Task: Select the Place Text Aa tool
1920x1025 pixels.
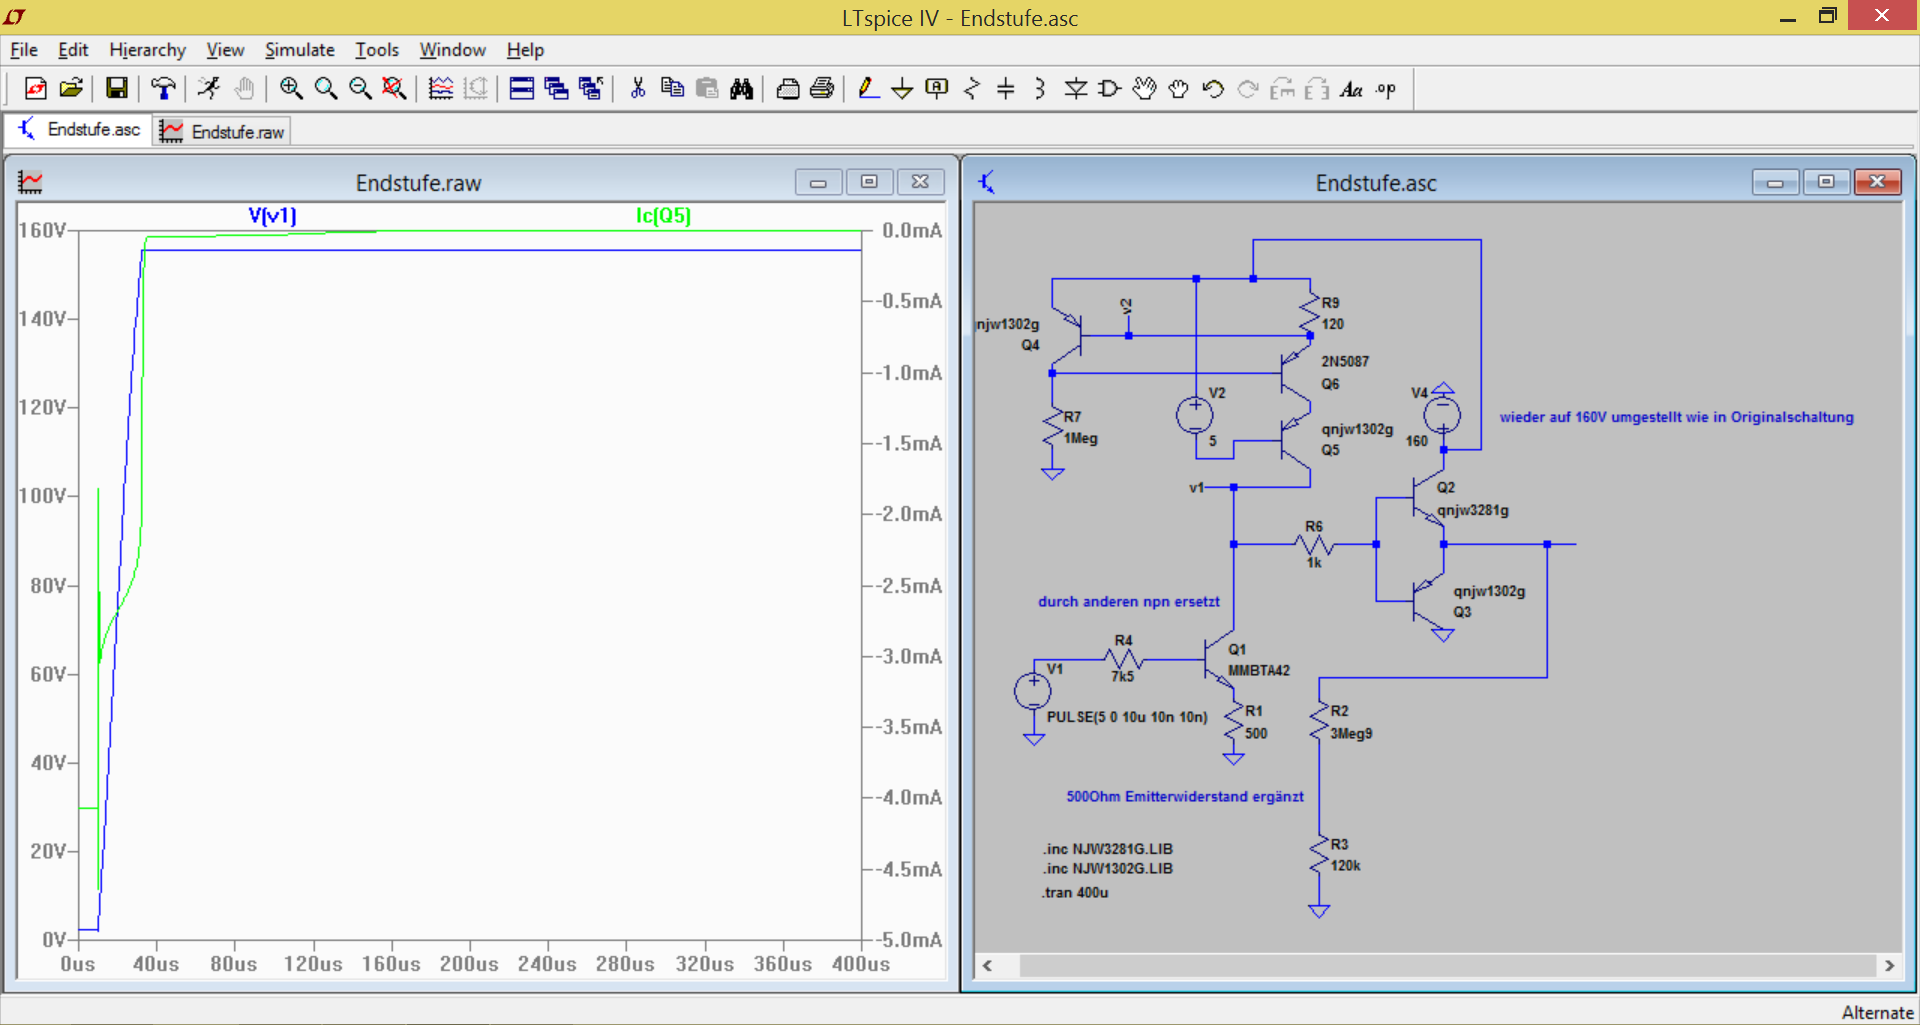Action: click(x=1351, y=89)
